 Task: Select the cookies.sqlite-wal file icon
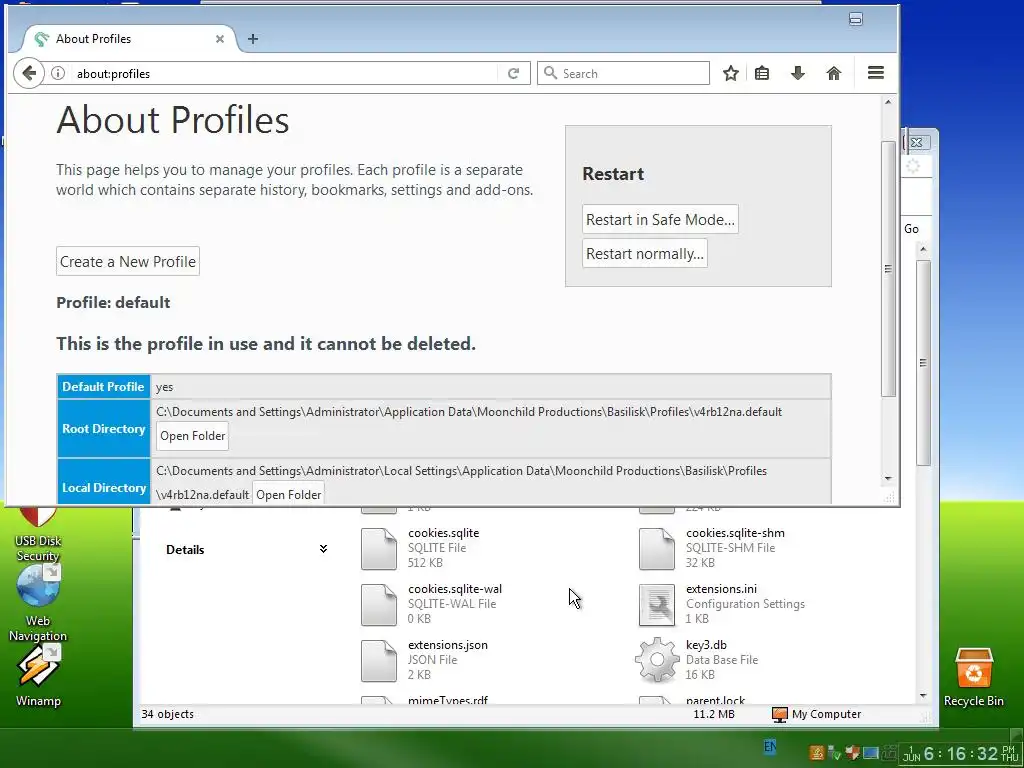click(x=379, y=605)
